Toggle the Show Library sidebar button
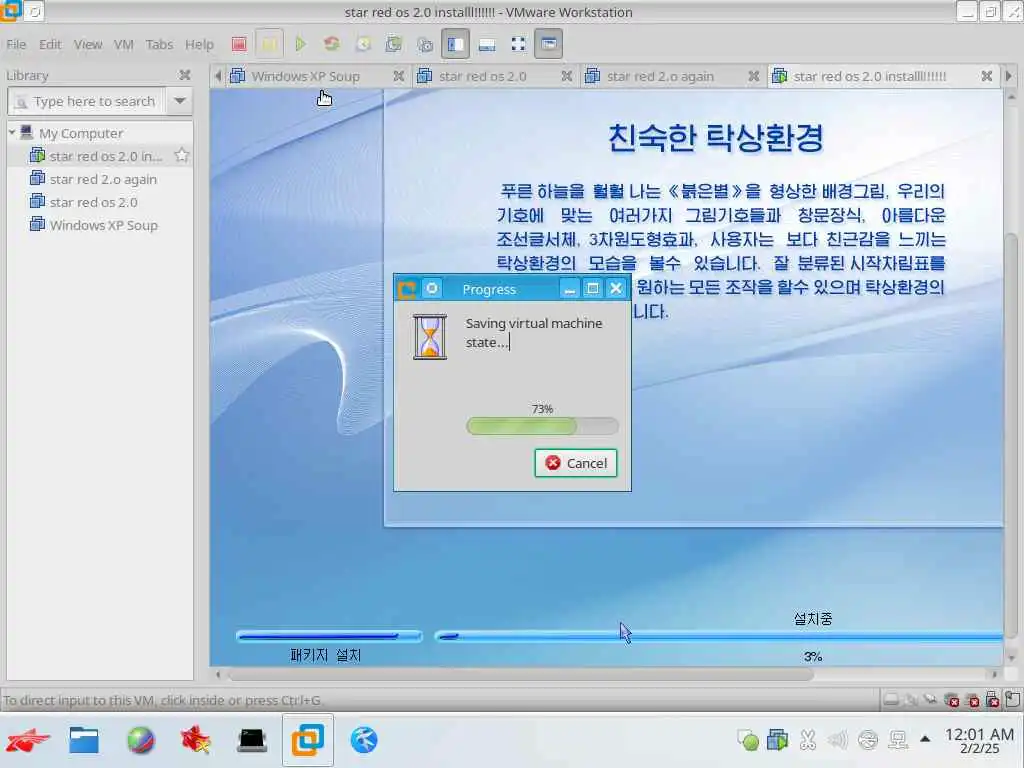1024x768 pixels. click(455, 44)
